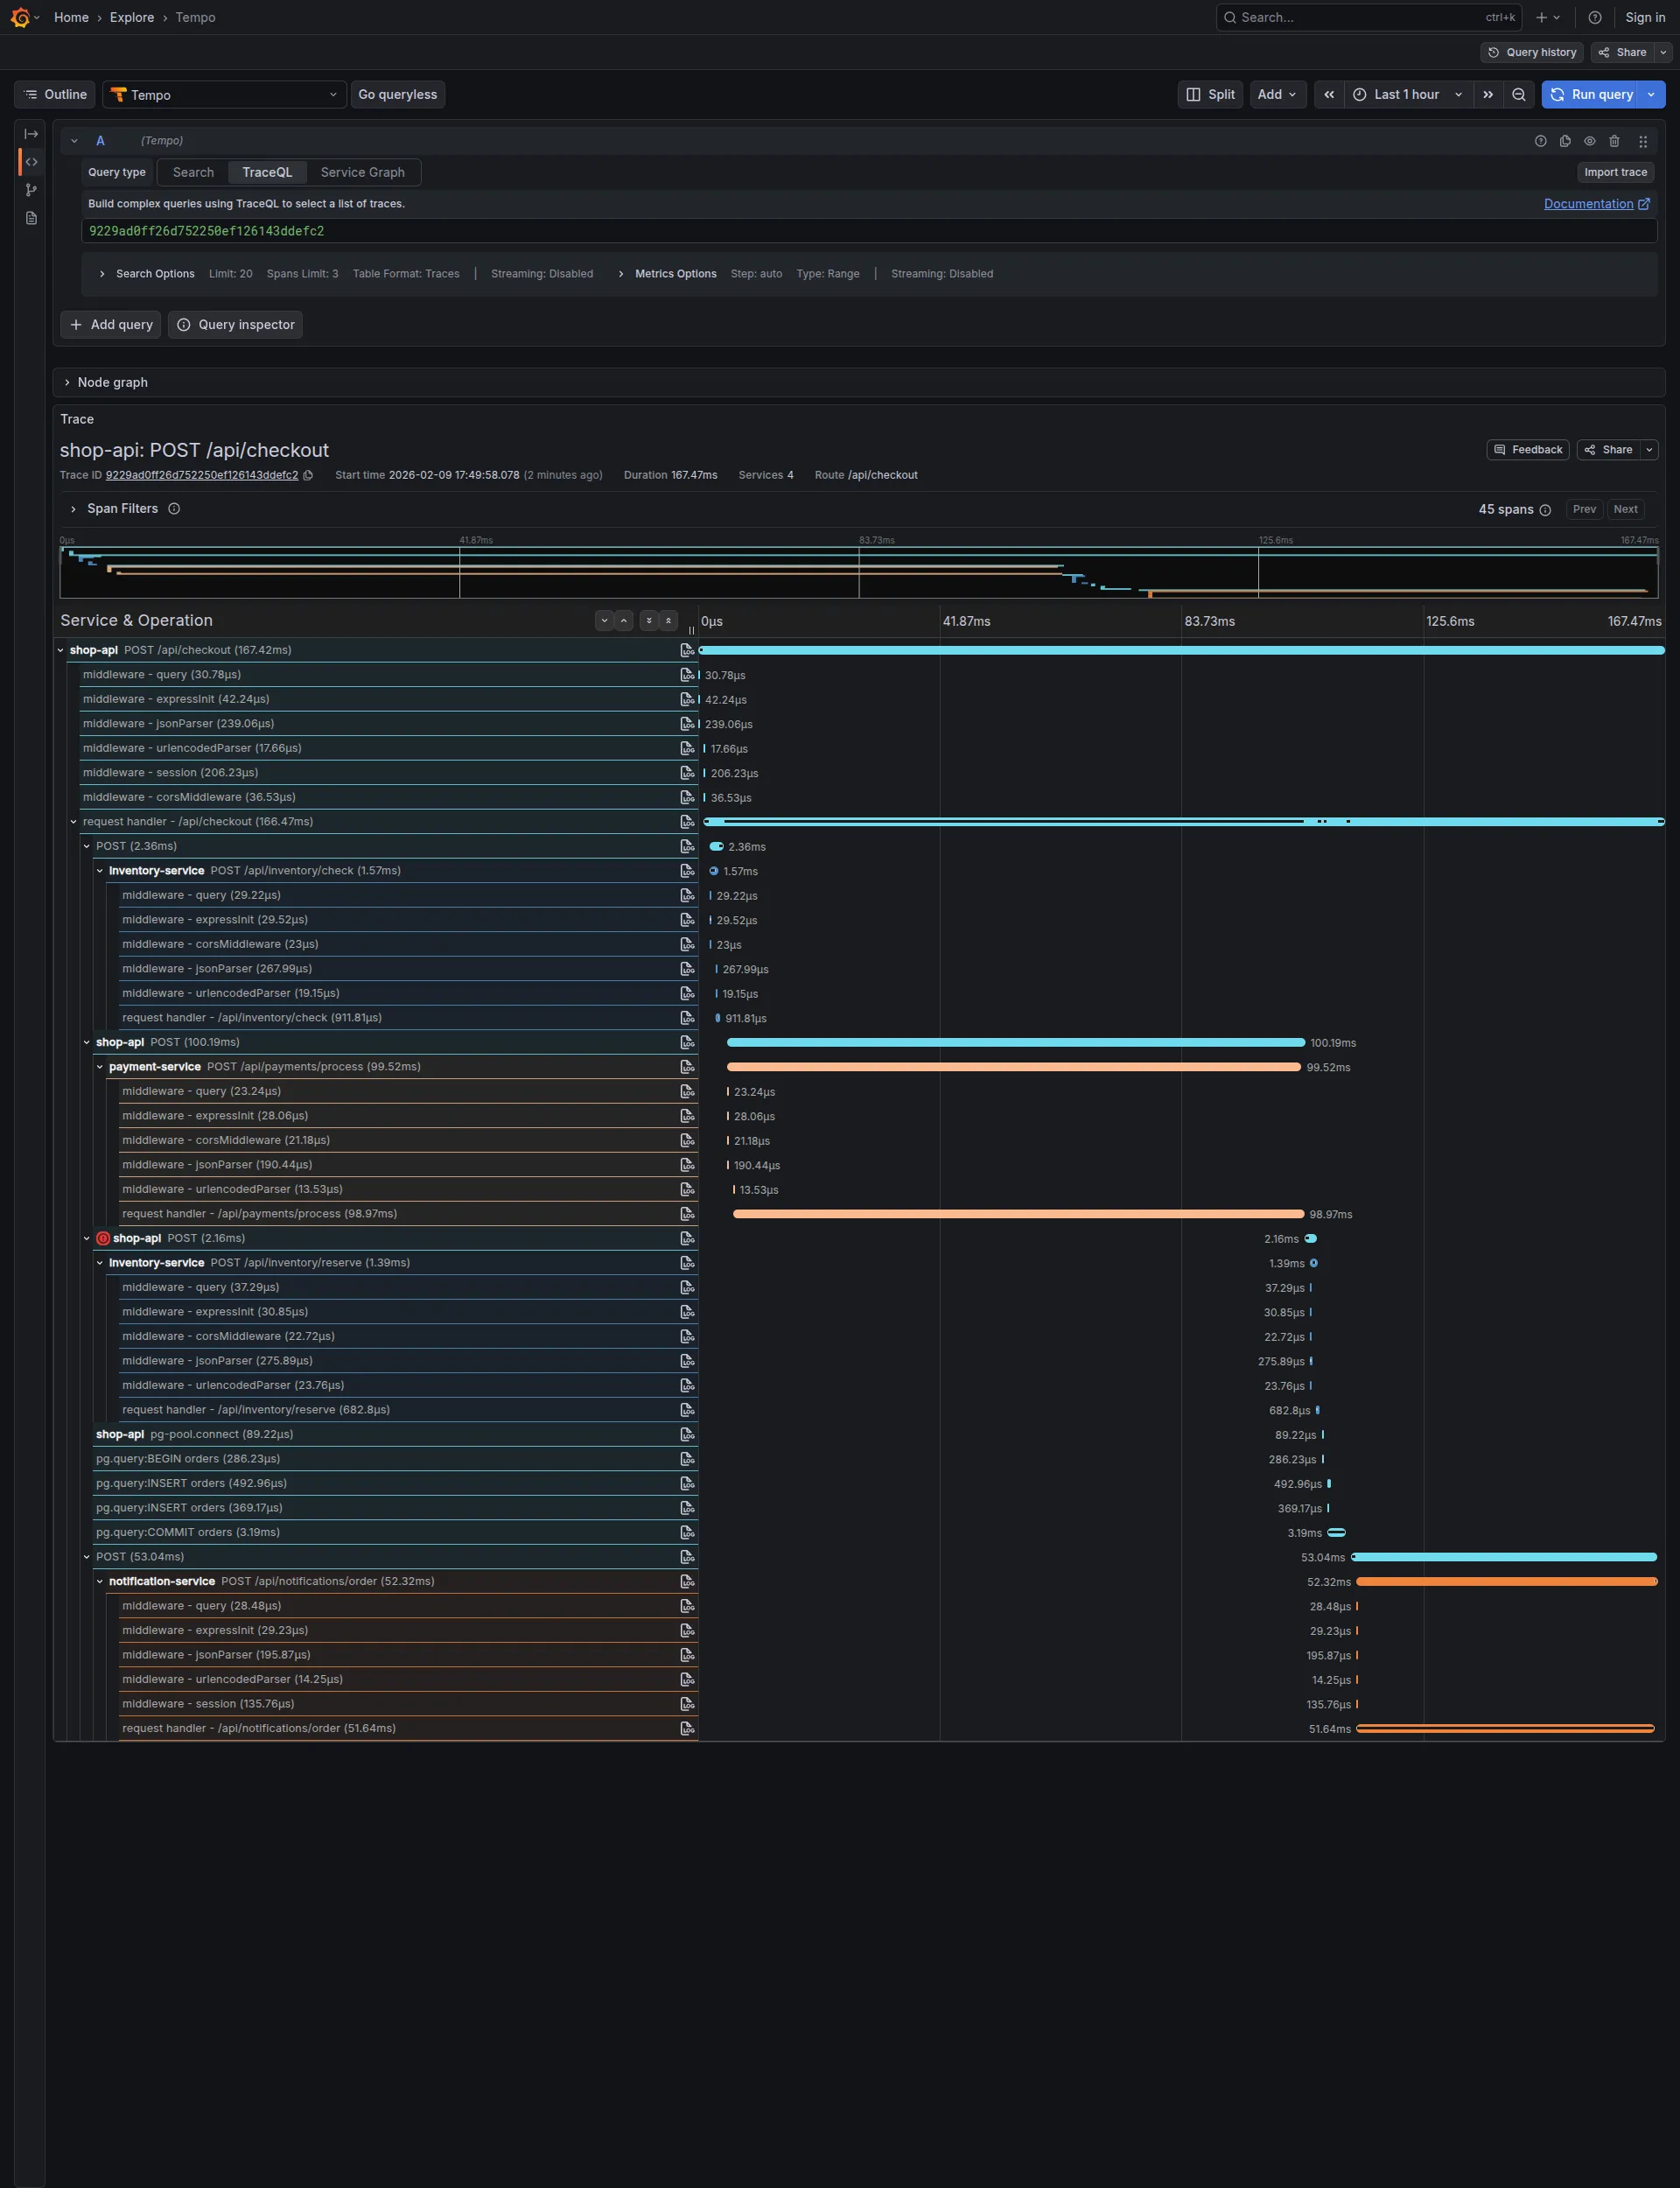Open the Documentation link
Screen dimensions: 1680x2188
(1588, 204)
